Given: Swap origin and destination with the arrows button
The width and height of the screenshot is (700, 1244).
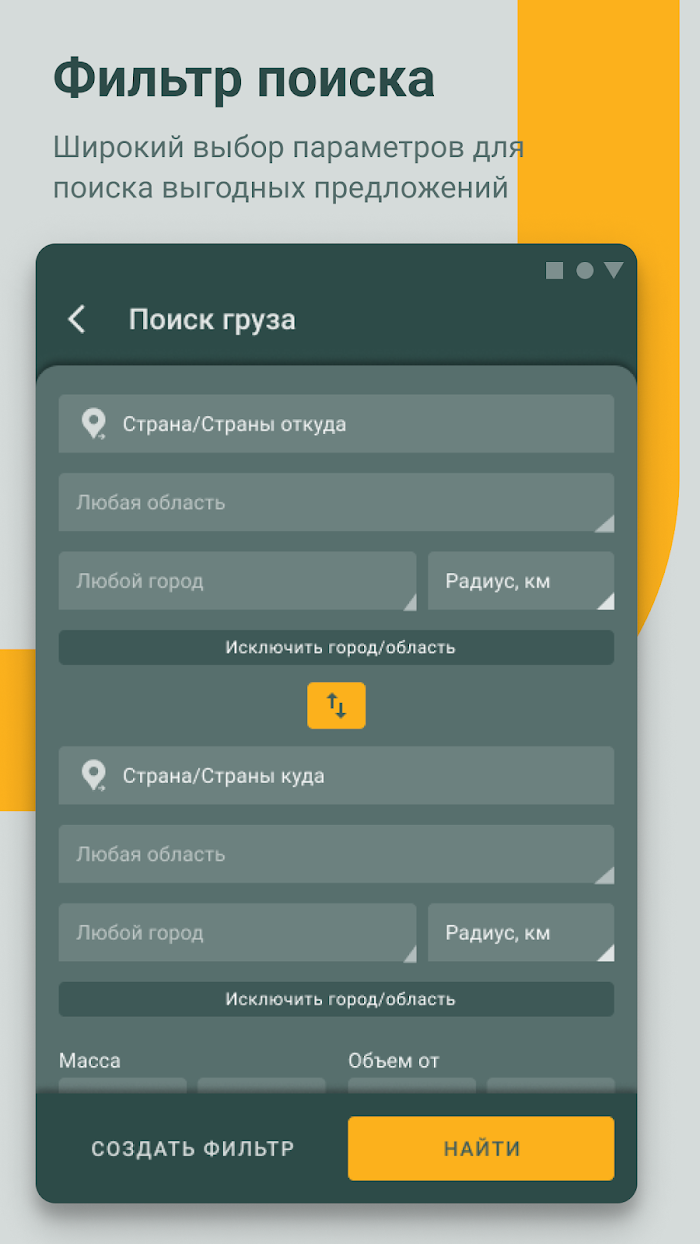Looking at the screenshot, I should [336, 706].
